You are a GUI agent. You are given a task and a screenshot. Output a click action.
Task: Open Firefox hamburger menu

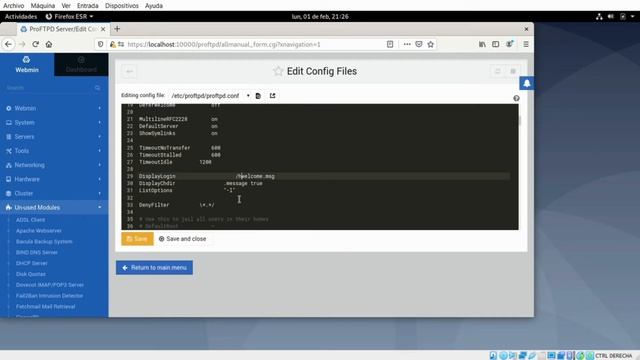(526, 44)
